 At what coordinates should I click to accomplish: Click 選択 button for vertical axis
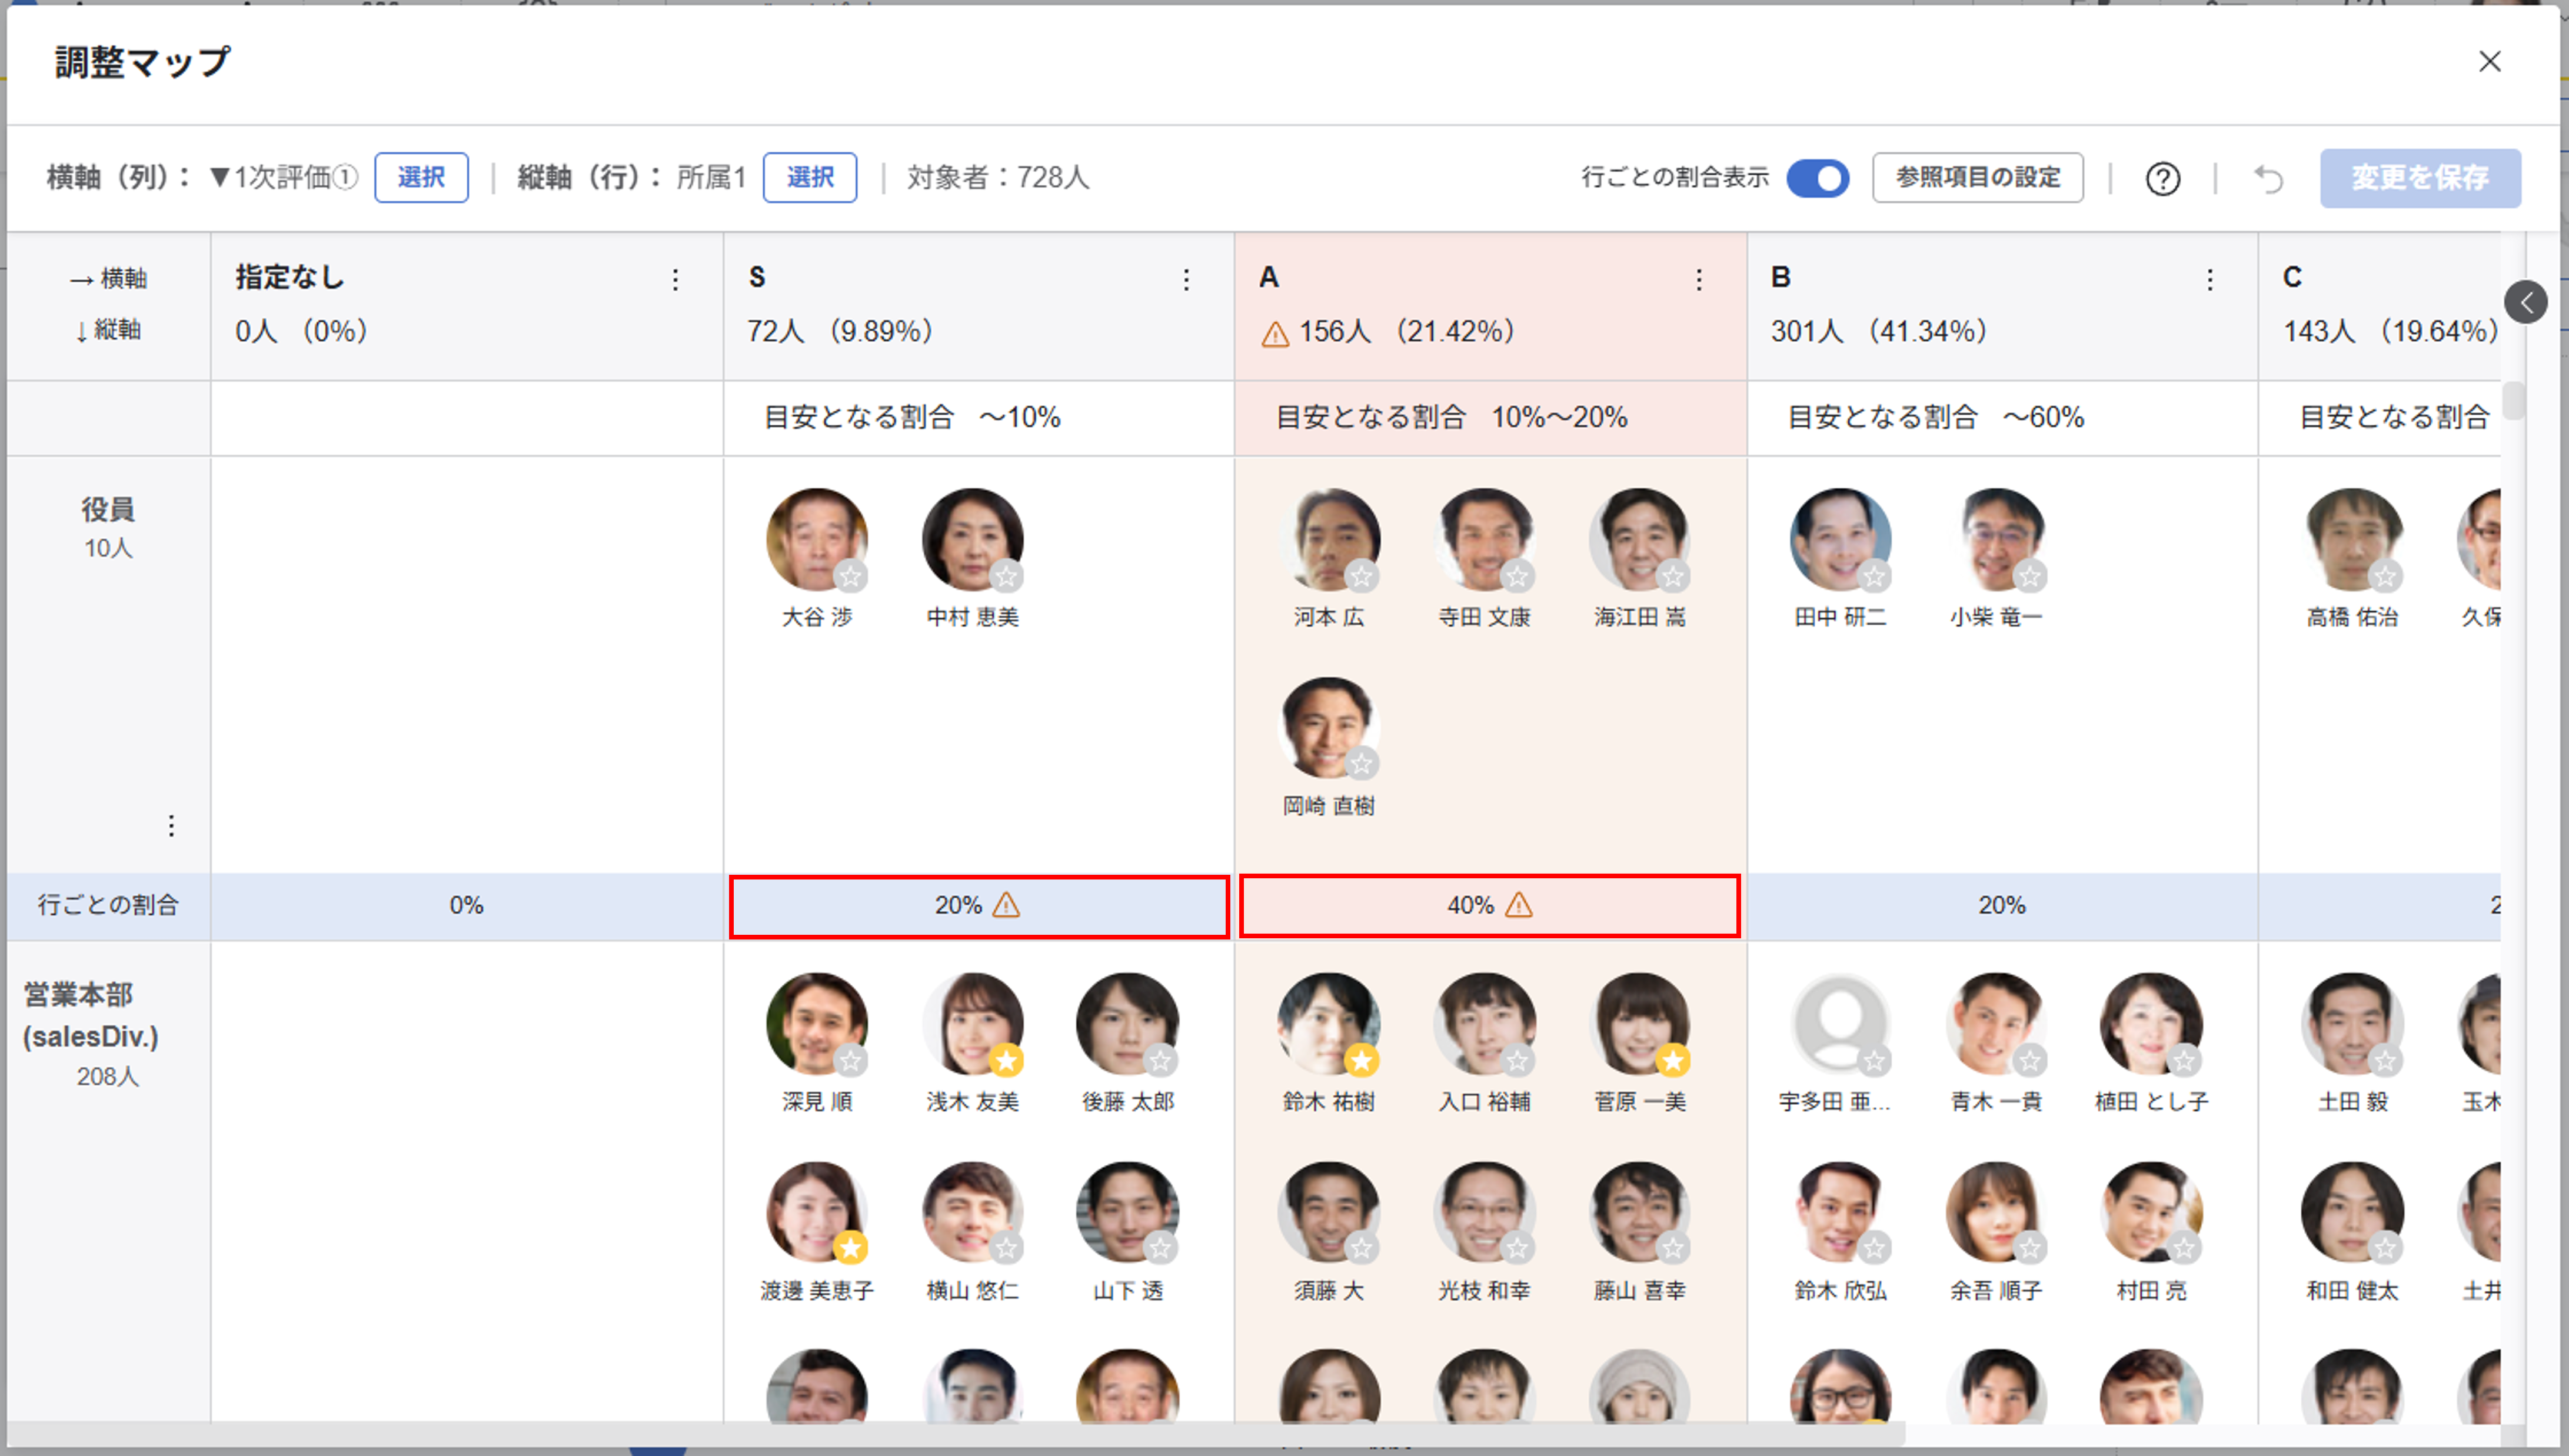click(x=809, y=178)
